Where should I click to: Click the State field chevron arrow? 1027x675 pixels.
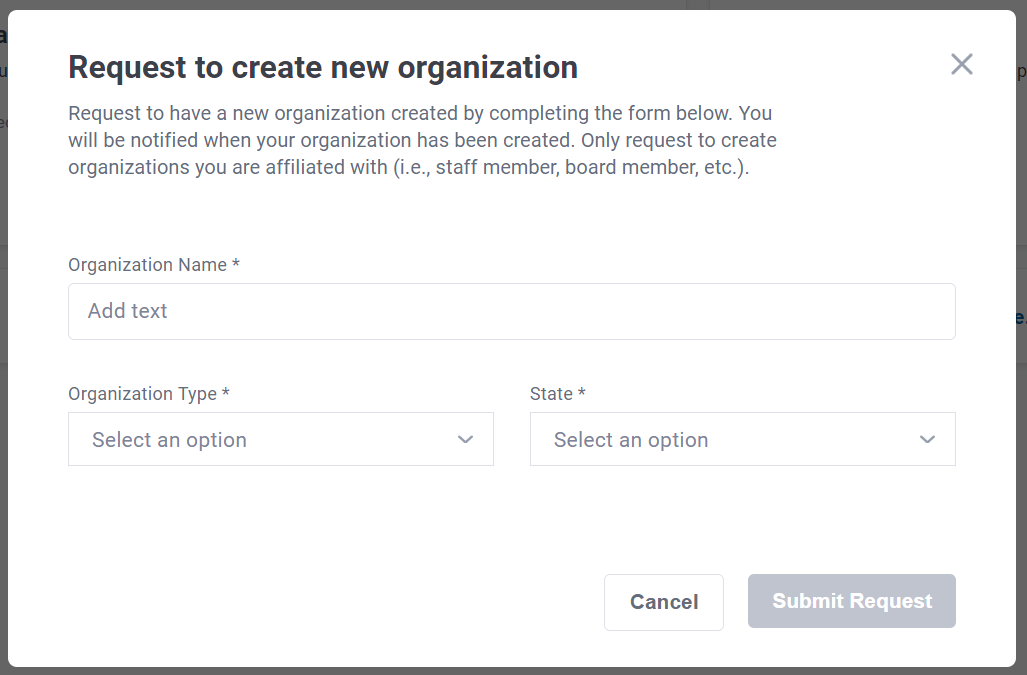(927, 440)
